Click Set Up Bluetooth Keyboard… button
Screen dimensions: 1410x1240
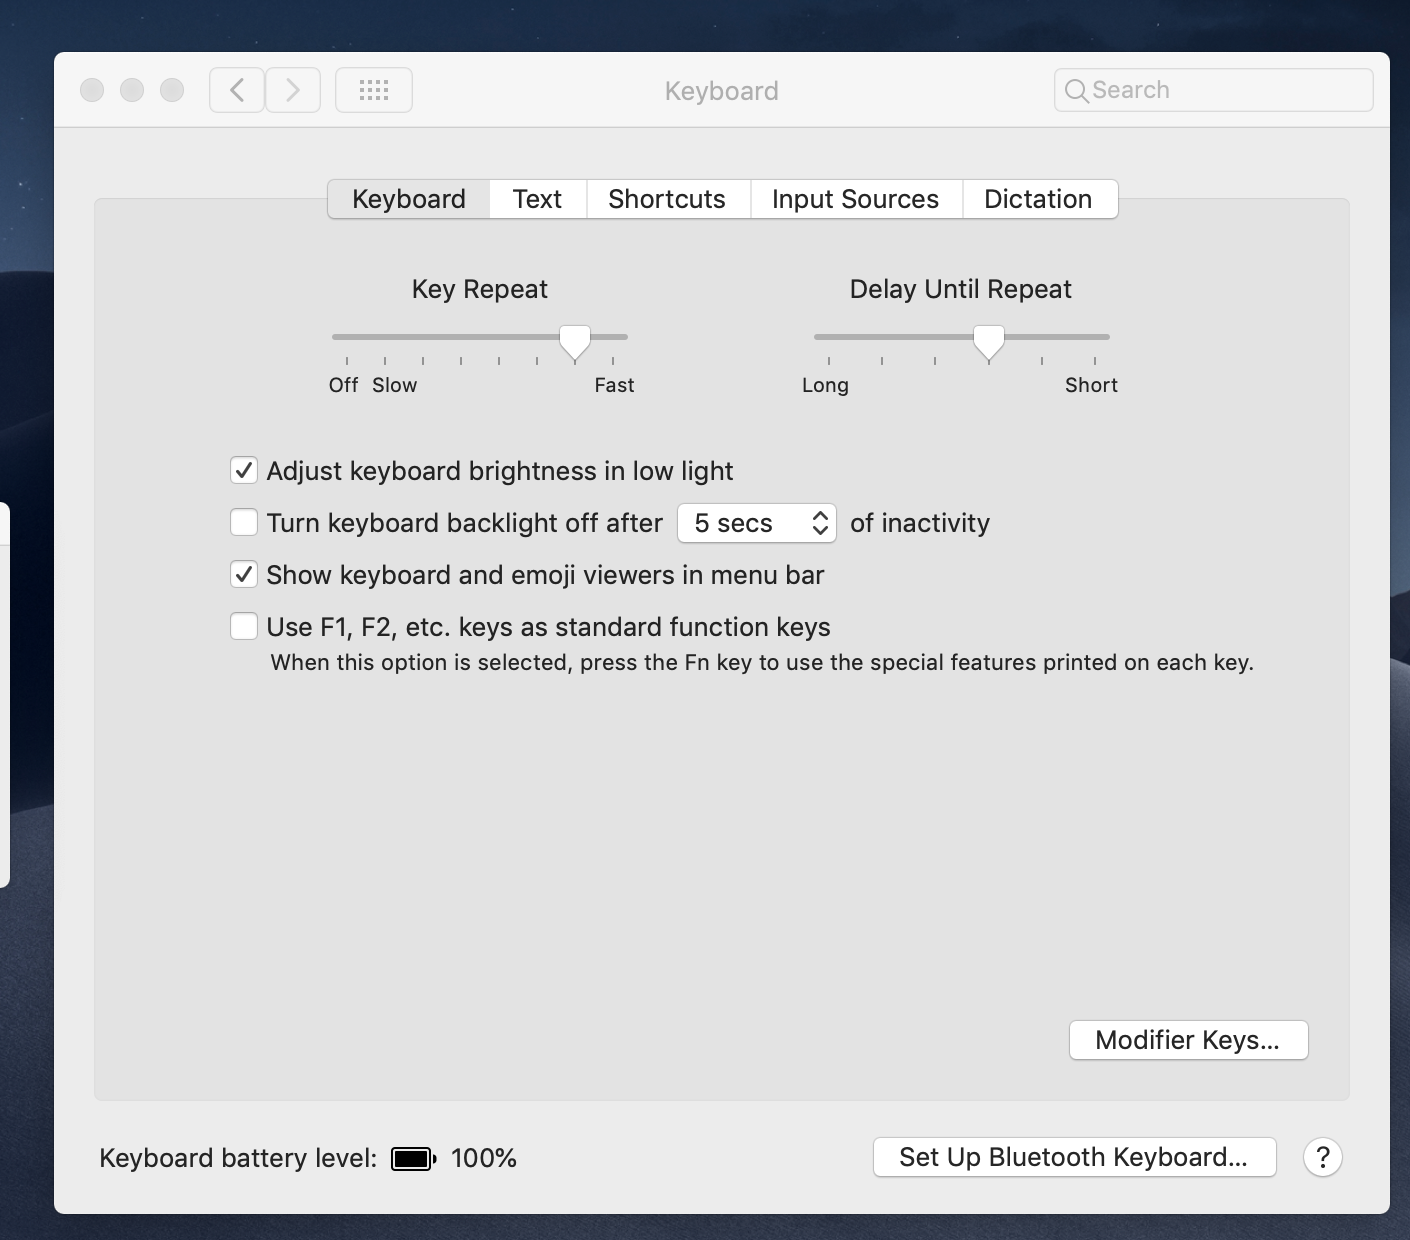pyautogui.click(x=1074, y=1157)
